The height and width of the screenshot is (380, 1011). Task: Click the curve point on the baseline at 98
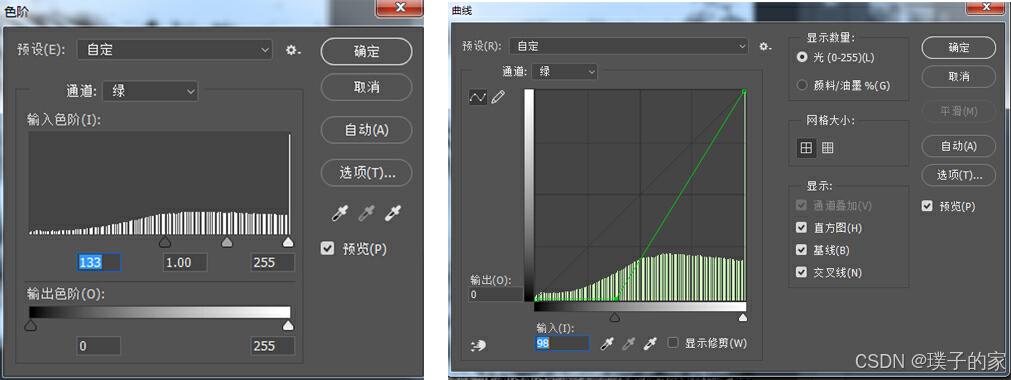(x=616, y=299)
